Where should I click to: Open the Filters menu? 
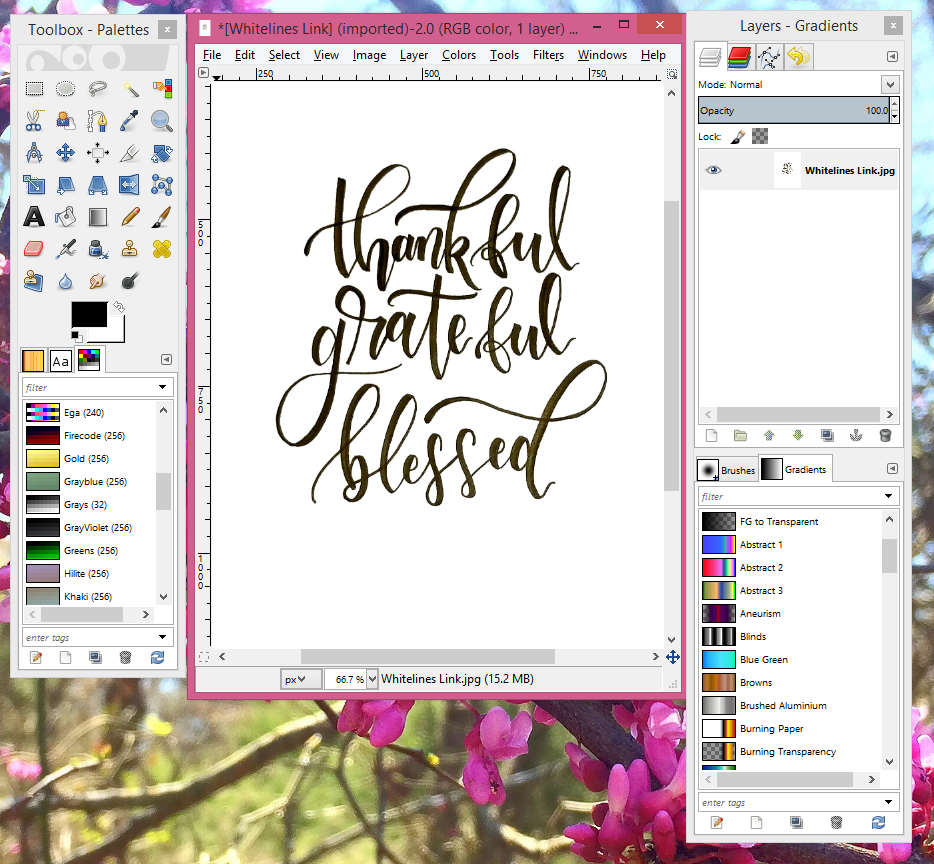point(548,55)
